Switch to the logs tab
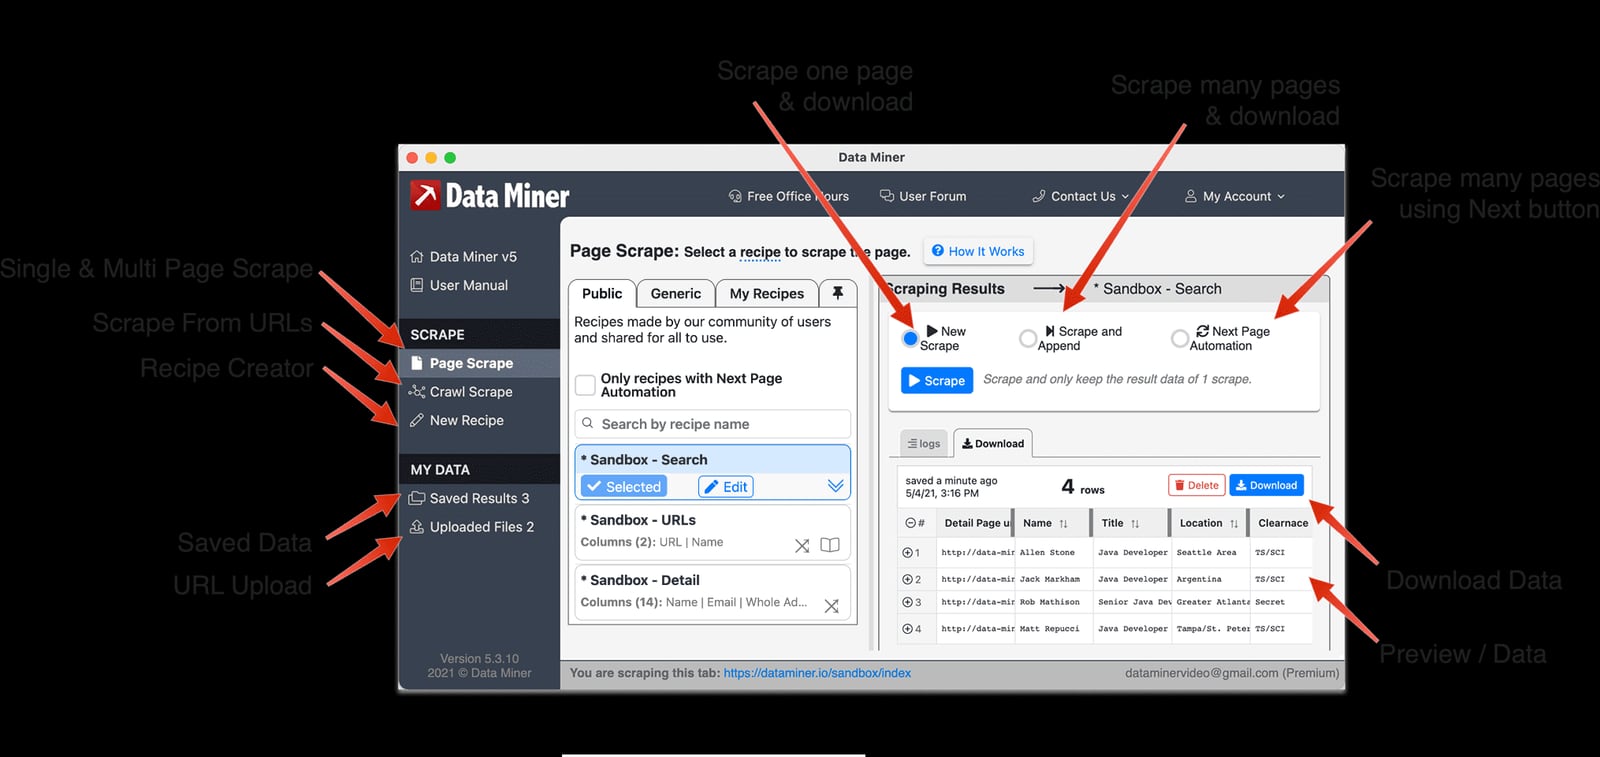The image size is (1600, 757). (924, 444)
